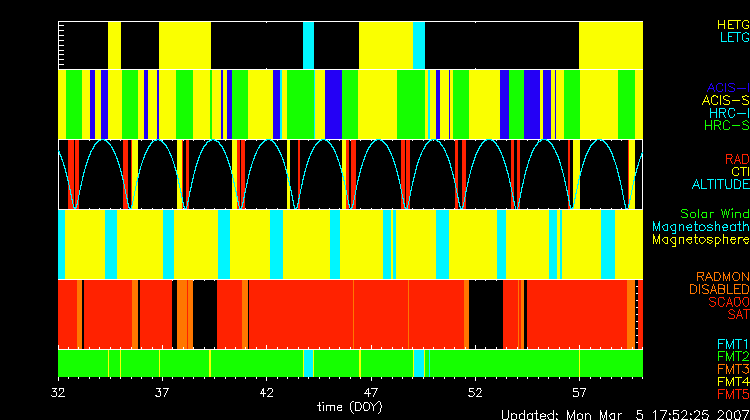
Task: Select the 42 tick on the time axis
Action: pos(267,392)
